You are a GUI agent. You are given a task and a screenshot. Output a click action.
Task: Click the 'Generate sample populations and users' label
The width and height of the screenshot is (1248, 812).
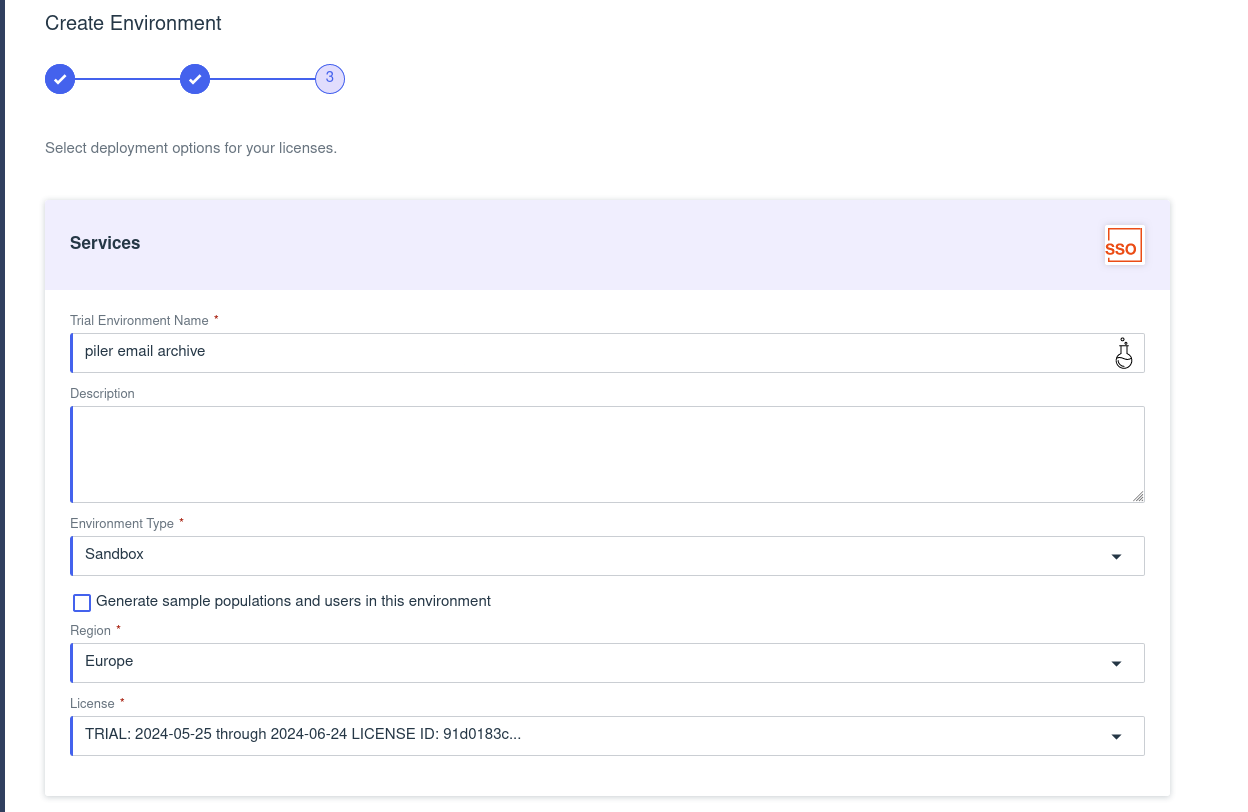point(293,602)
